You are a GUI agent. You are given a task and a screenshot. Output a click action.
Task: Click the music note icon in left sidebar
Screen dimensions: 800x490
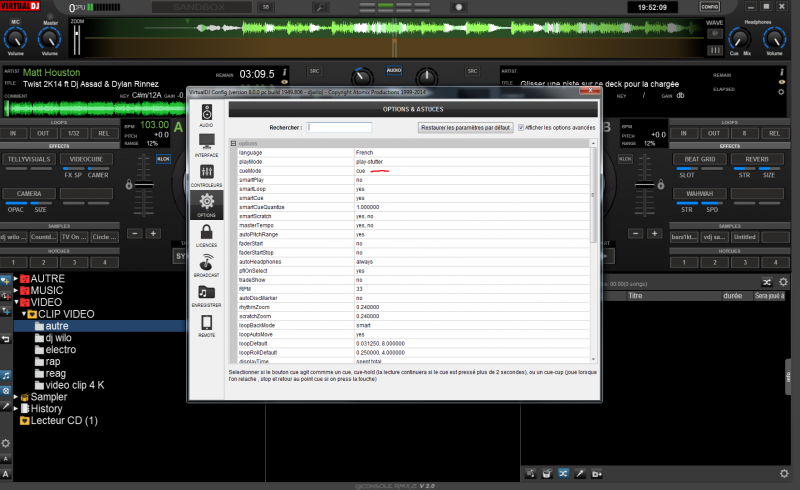pos(6,376)
